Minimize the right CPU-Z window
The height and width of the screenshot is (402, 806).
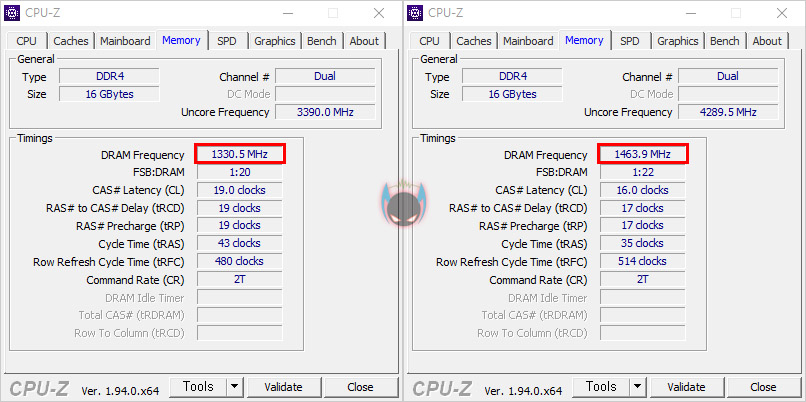691,13
